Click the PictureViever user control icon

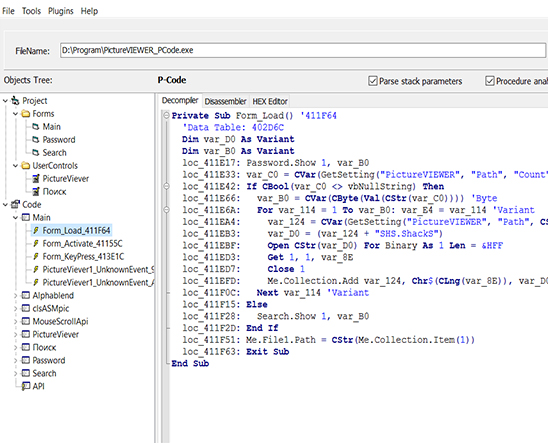point(36,179)
